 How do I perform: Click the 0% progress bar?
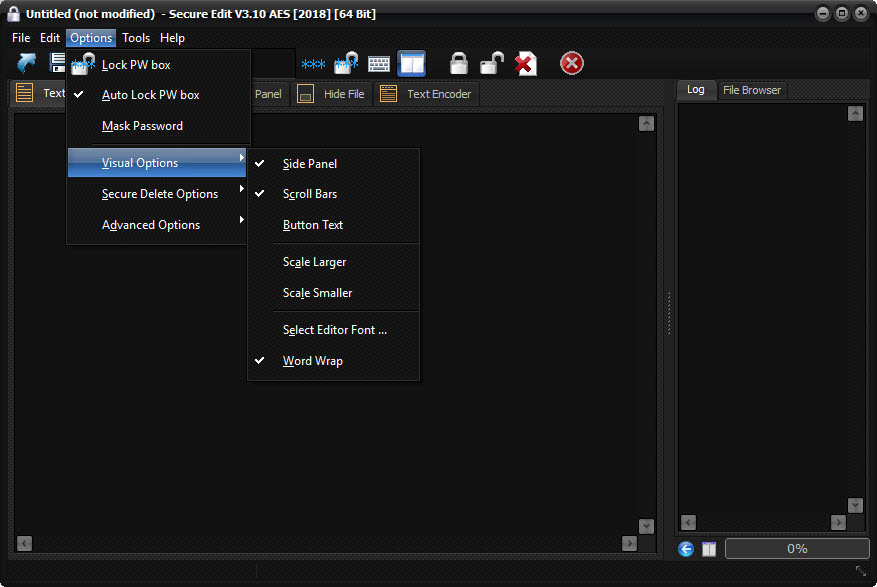[797, 549]
